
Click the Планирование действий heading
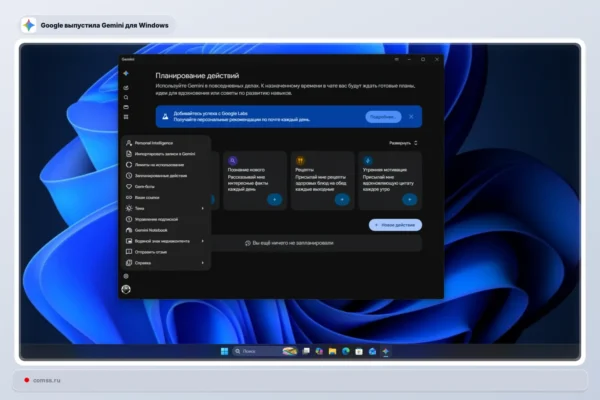click(197, 76)
